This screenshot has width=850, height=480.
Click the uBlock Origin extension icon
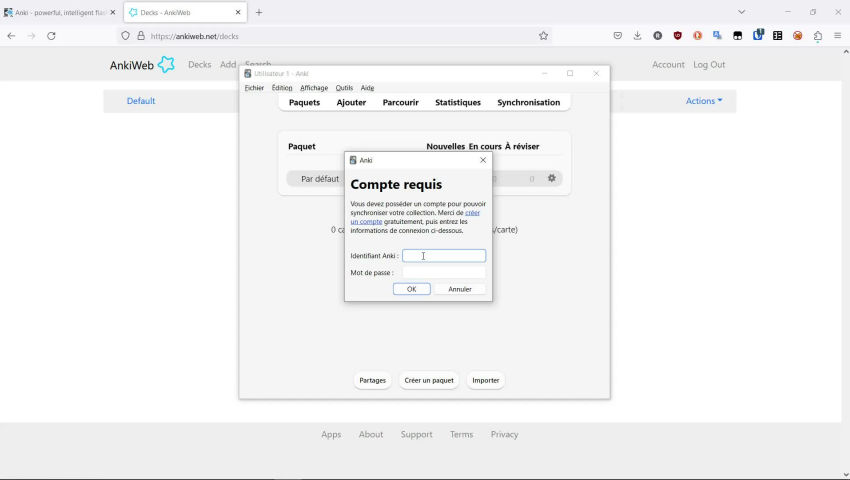click(x=678, y=35)
